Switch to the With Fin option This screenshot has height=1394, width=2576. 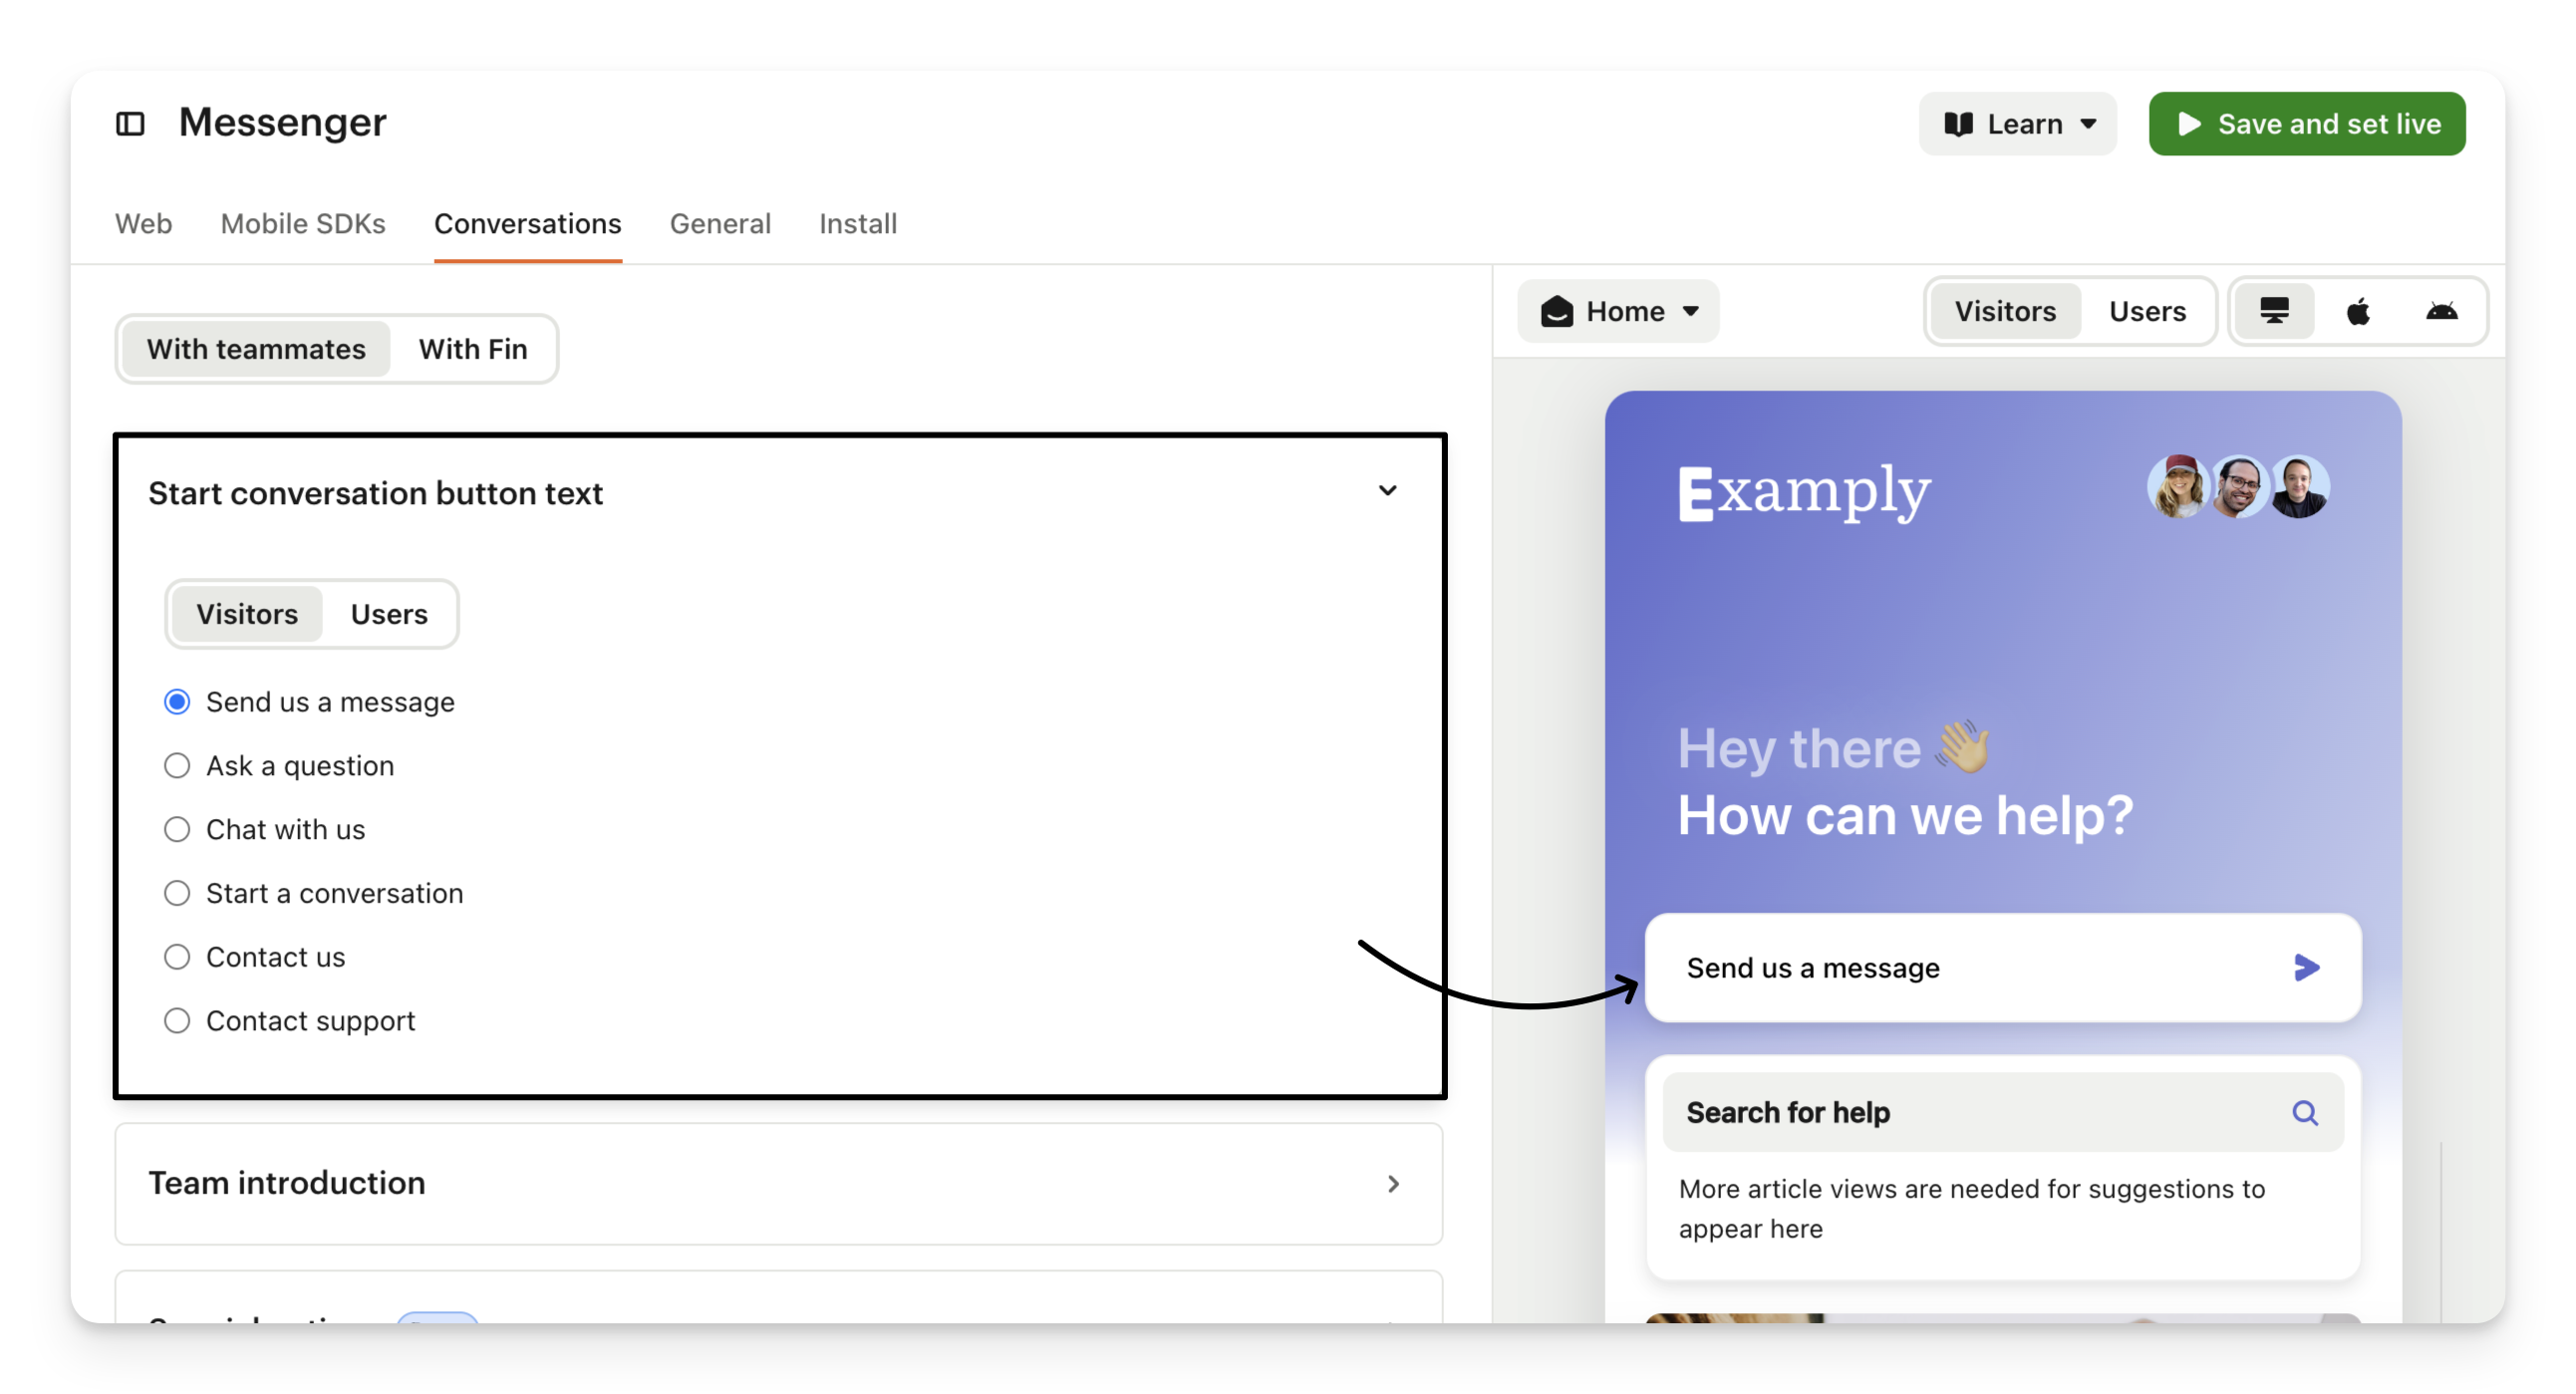[472, 349]
